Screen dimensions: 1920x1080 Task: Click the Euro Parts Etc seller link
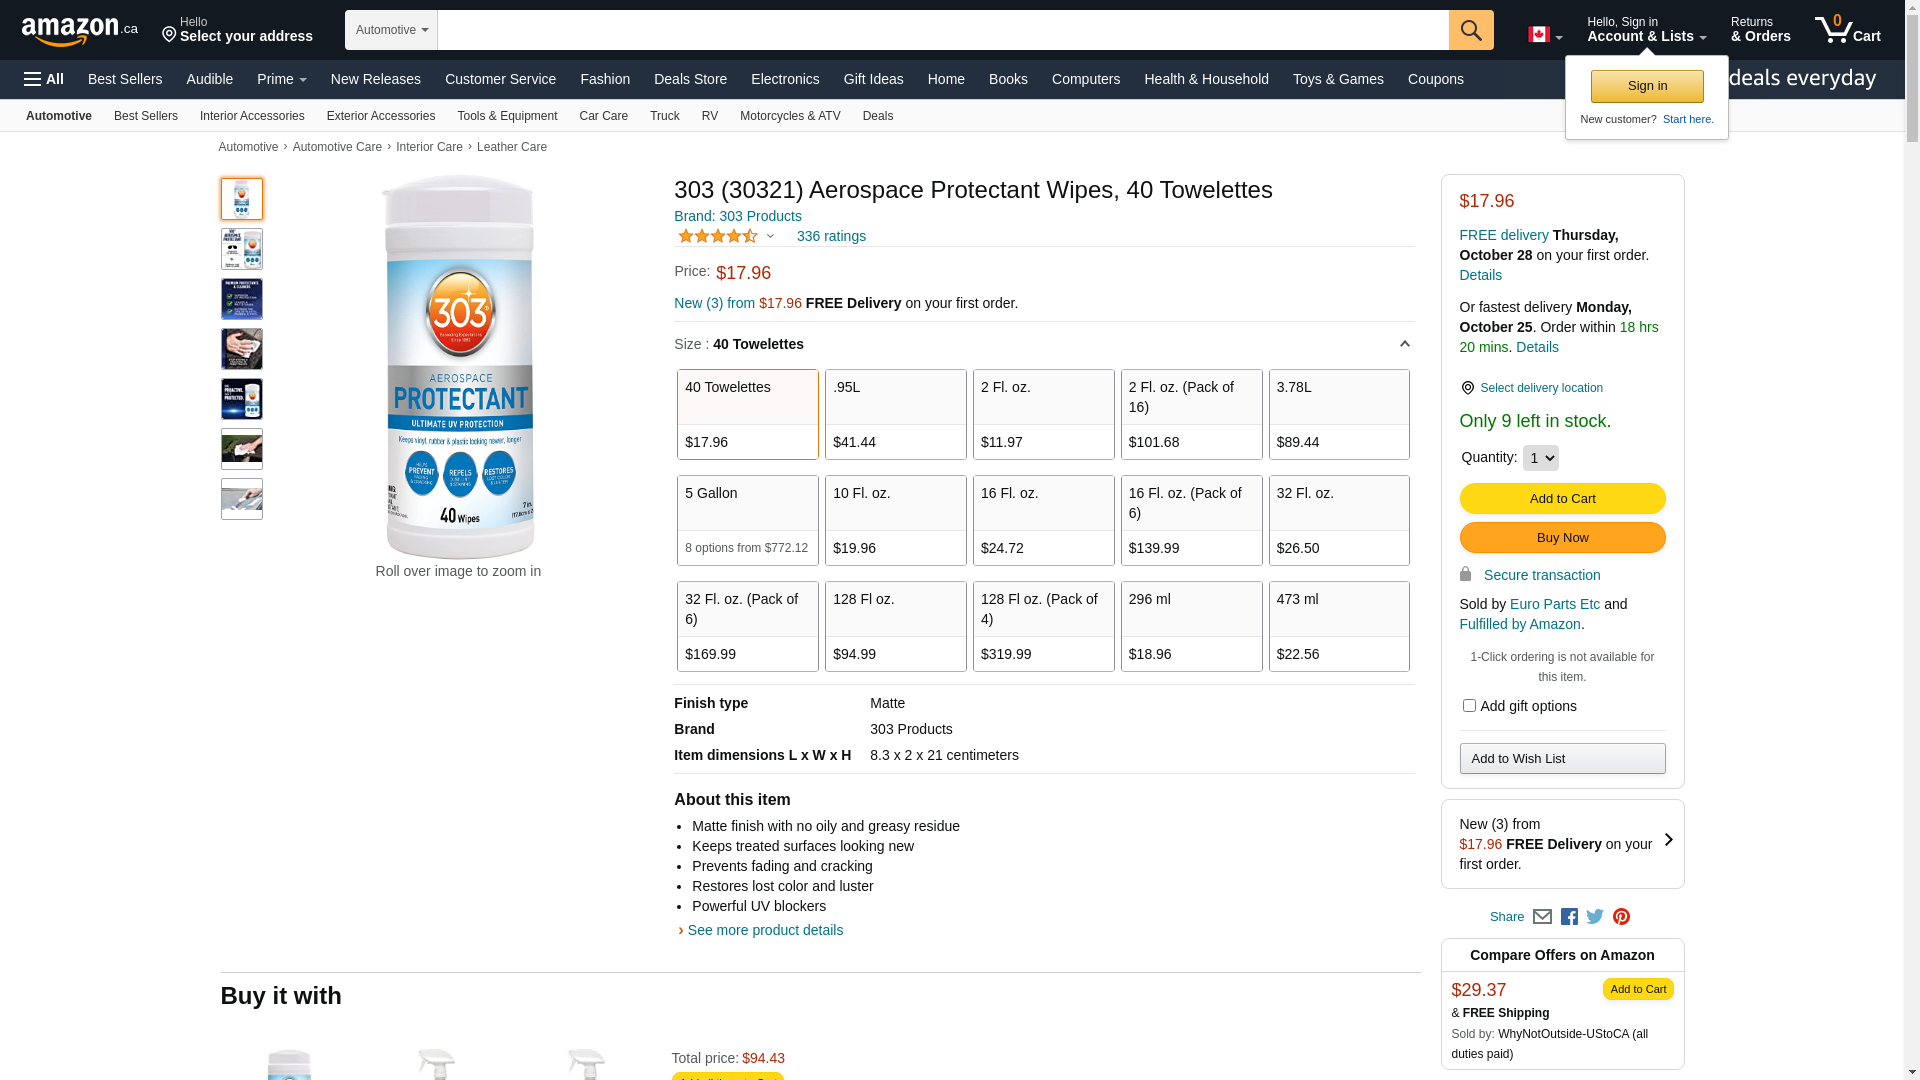1555,604
